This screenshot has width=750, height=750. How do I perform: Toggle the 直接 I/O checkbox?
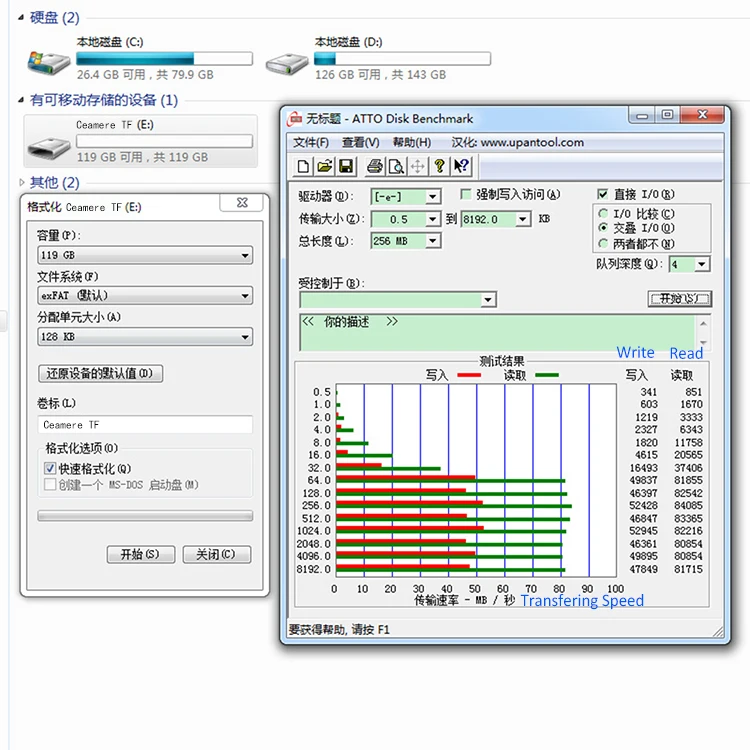tap(603, 194)
